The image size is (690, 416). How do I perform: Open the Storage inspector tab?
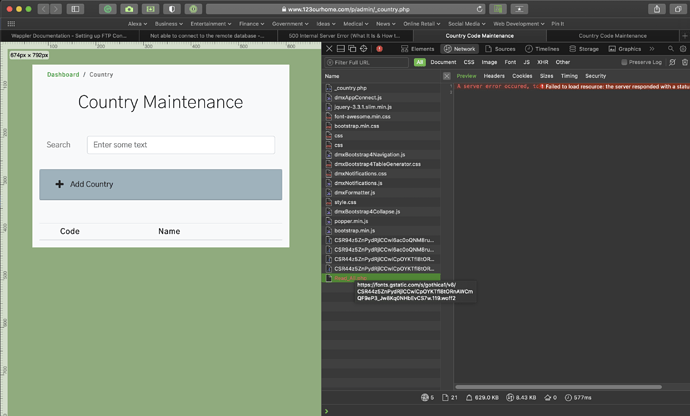(x=584, y=49)
